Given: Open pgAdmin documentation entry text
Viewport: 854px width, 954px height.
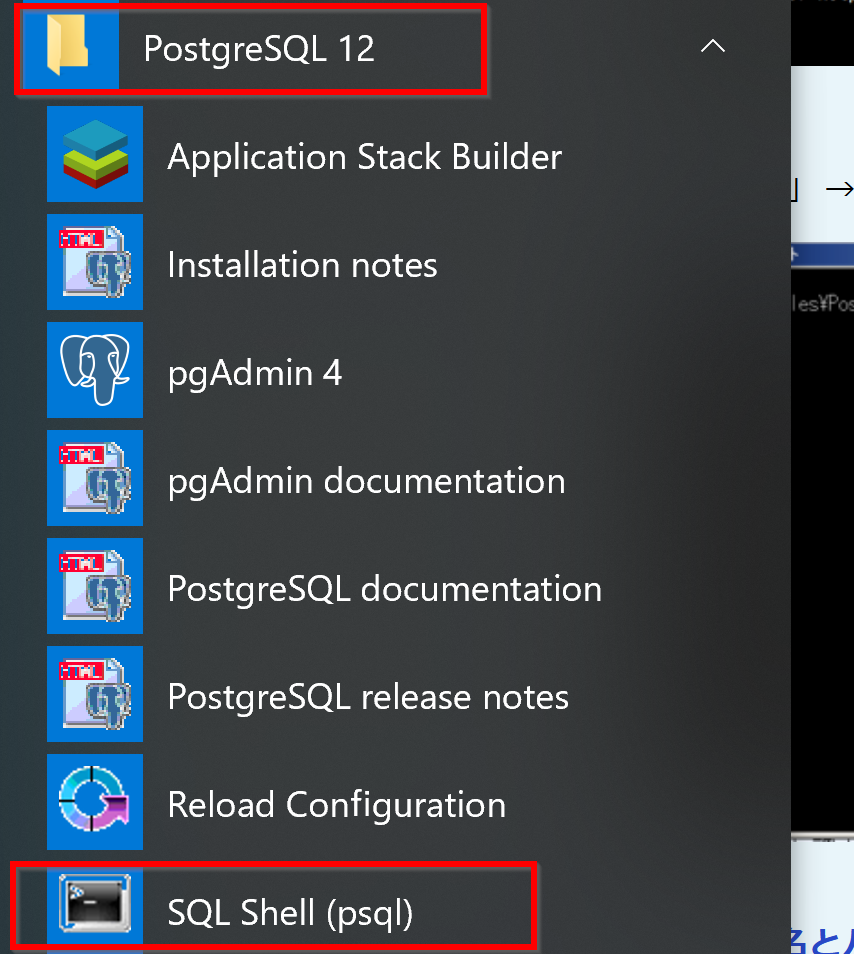Looking at the screenshot, I should 366,482.
